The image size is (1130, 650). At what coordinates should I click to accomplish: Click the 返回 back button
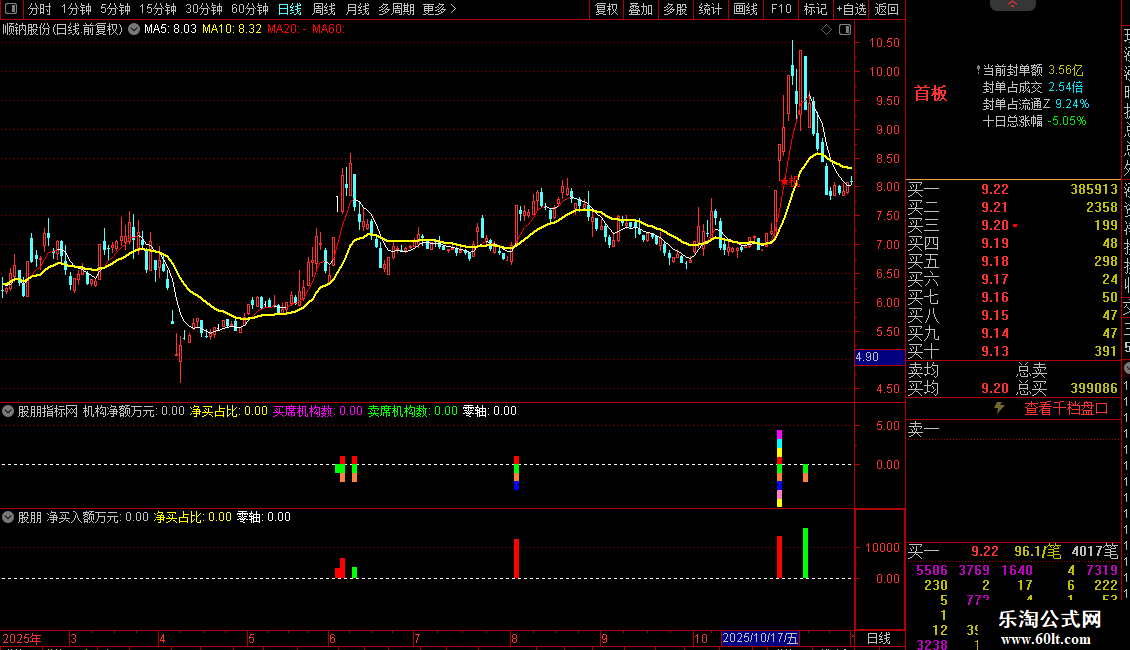886,9
